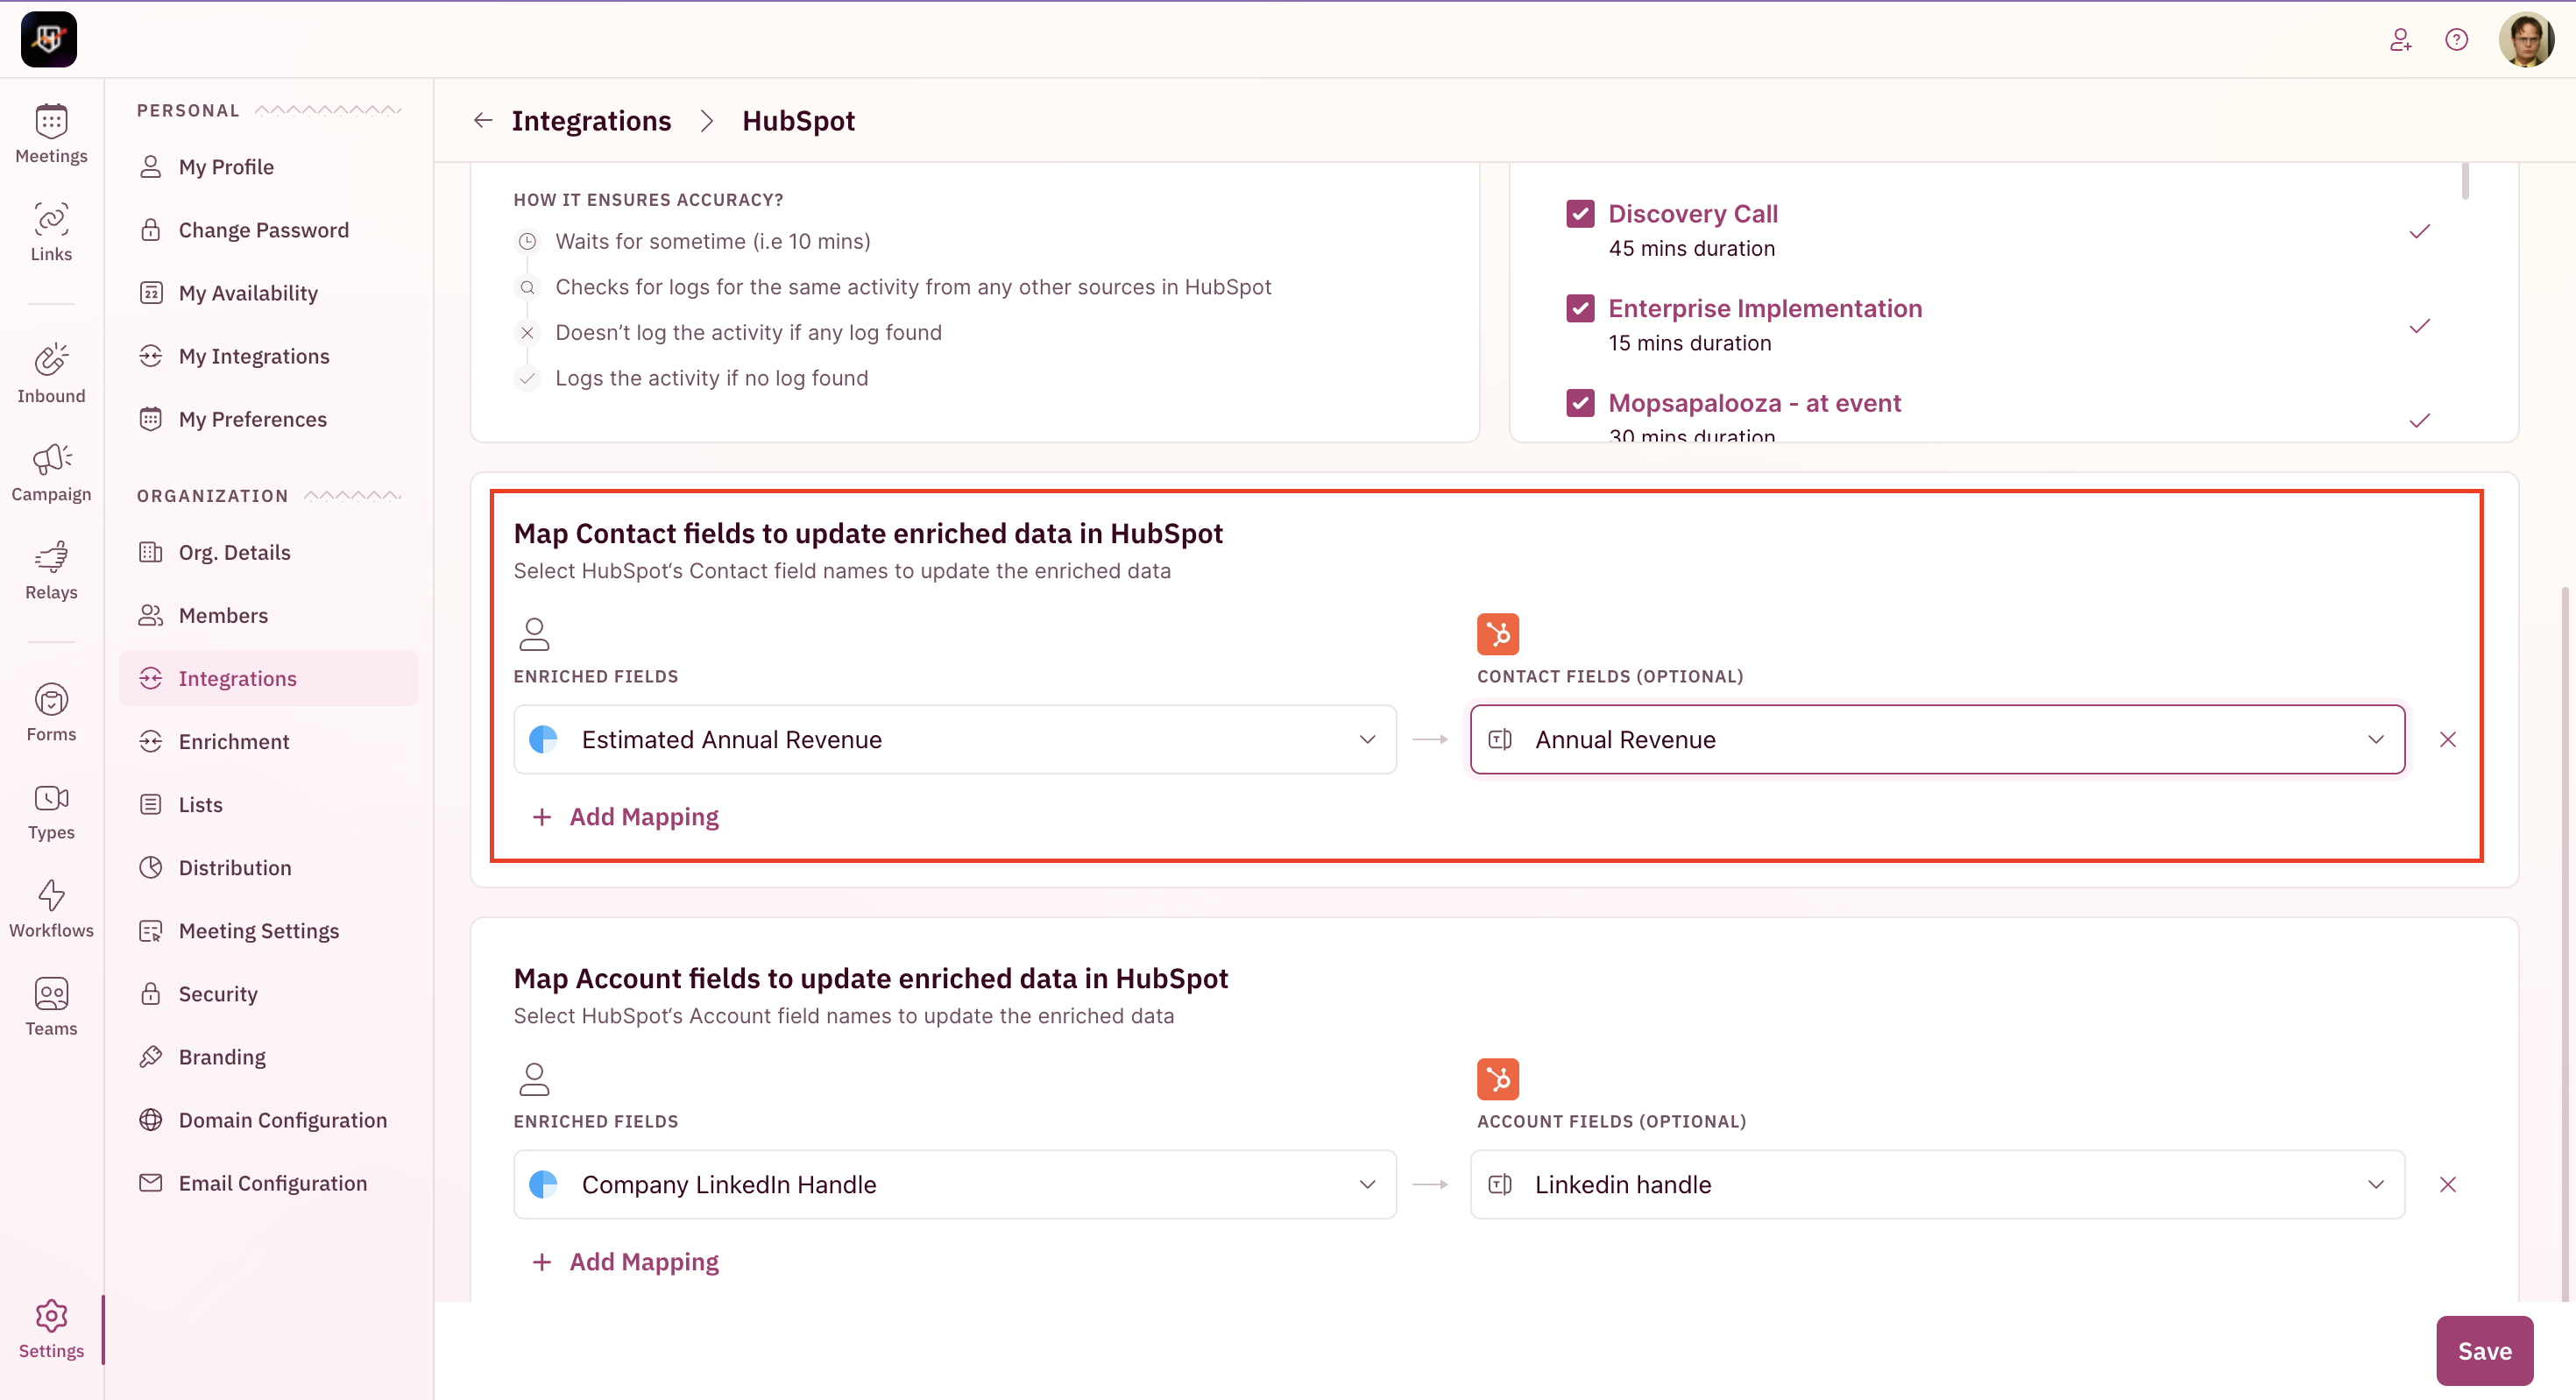Toggle the Enterprise Implementation checkbox
Screen dimensions: 2576x1400
(x=1580, y=308)
